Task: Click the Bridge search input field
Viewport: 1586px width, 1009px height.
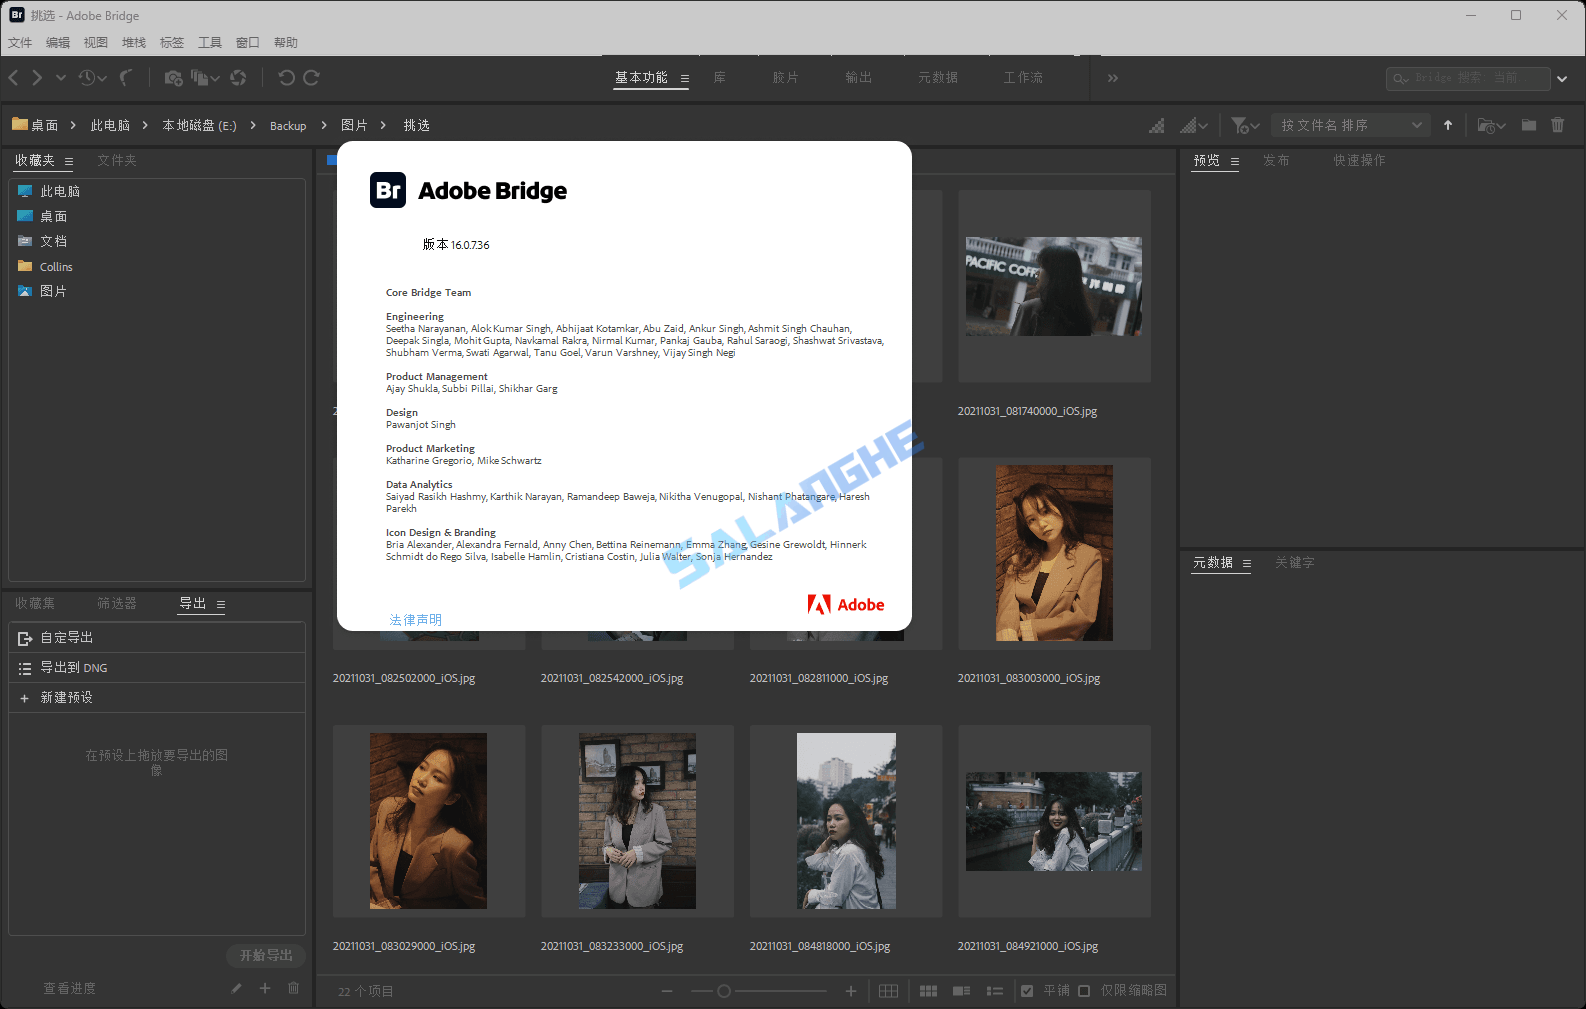Action: coord(1468,79)
